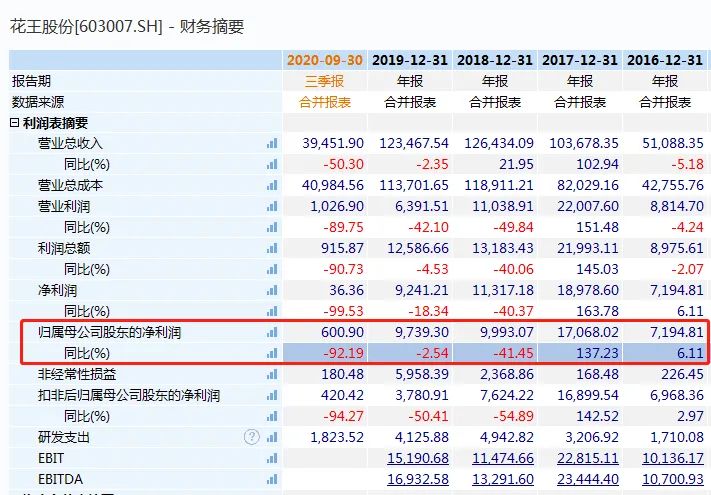Image resolution: width=711 pixels, height=495 pixels.
Task: Open chart icon for 归属母公司股东的净利润 row
Action: 272,332
